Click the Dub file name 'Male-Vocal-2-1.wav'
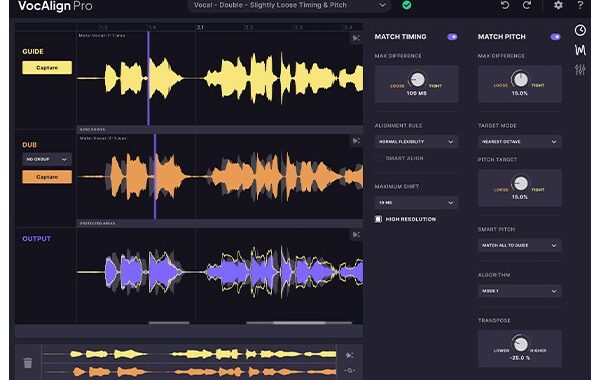Image resolution: width=600 pixels, height=380 pixels. (x=103, y=138)
